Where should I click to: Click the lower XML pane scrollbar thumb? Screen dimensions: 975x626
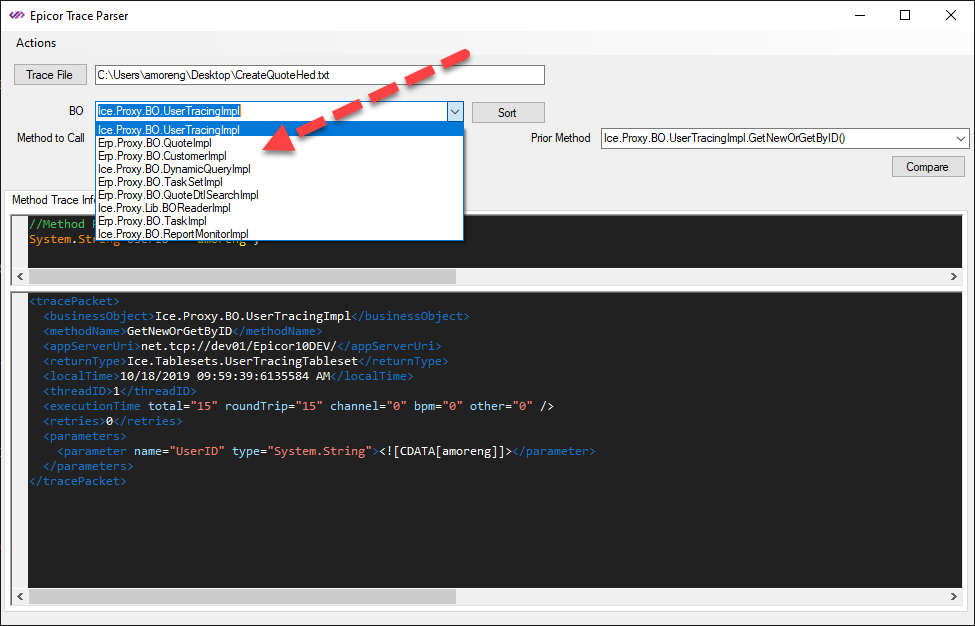(x=243, y=597)
